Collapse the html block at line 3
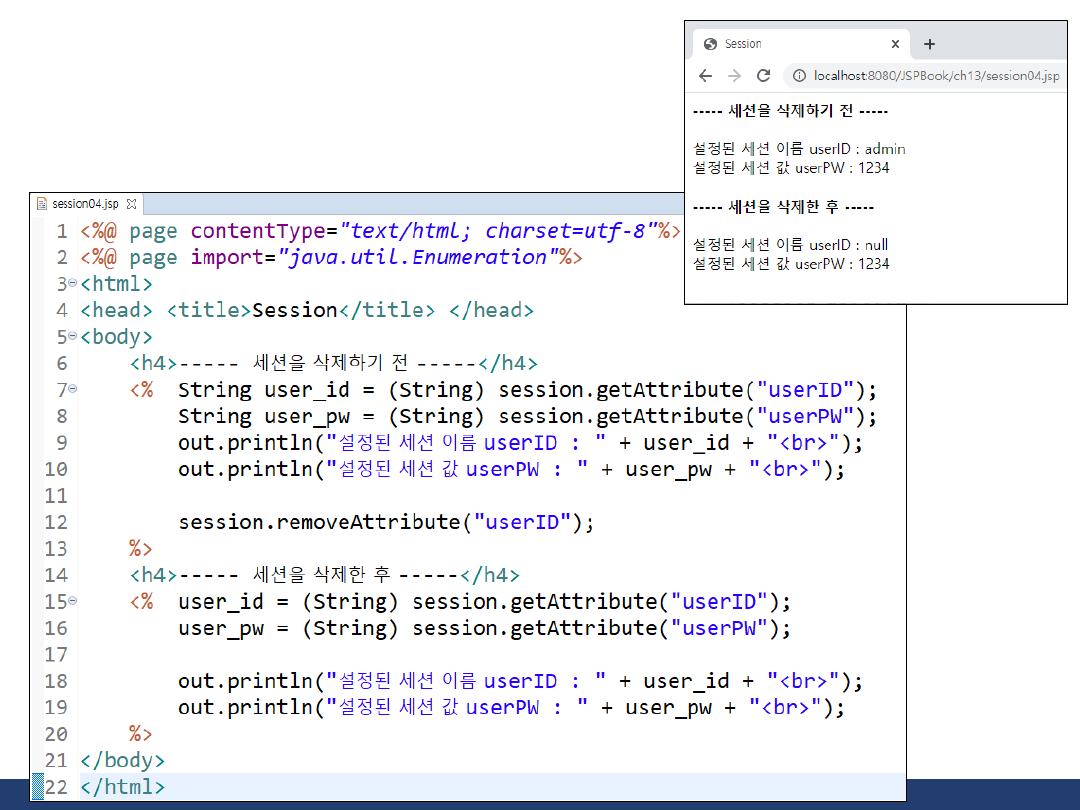1080x810 pixels. [72, 284]
